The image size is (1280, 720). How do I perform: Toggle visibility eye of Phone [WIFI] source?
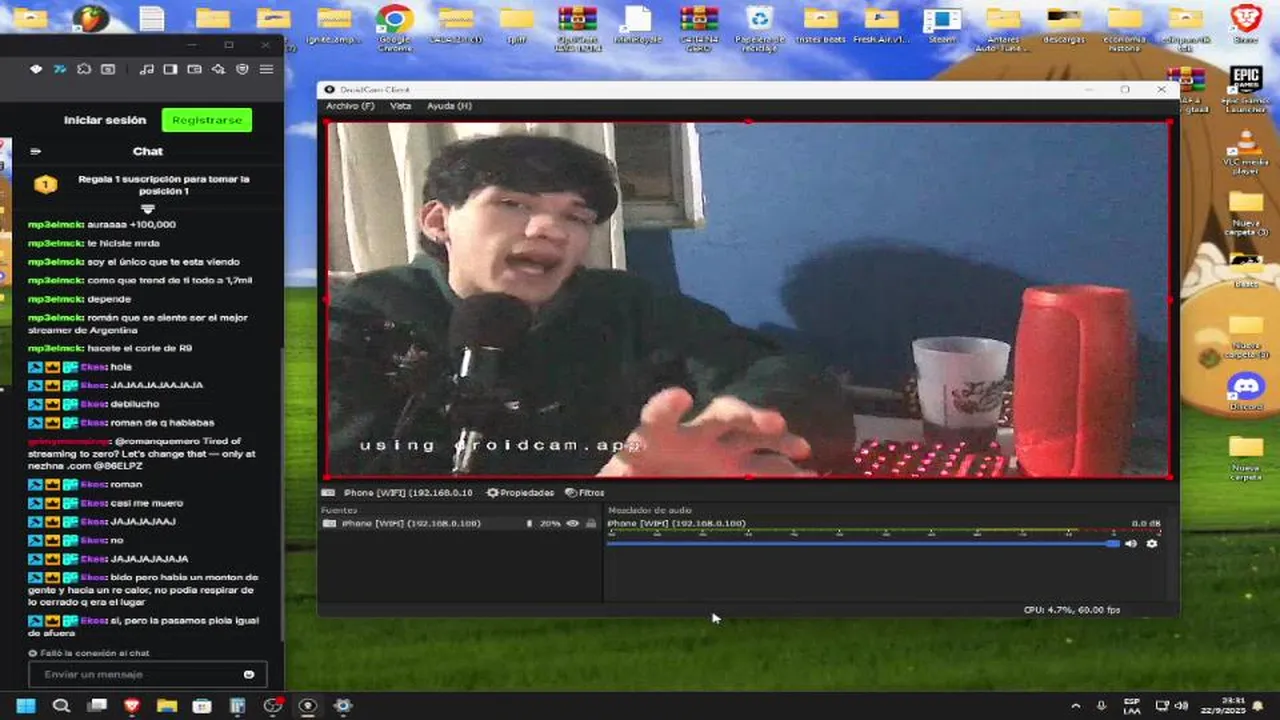573,523
